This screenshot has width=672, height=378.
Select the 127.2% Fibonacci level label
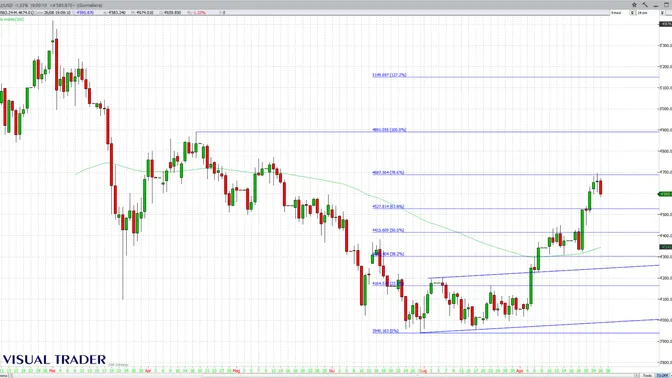389,75
